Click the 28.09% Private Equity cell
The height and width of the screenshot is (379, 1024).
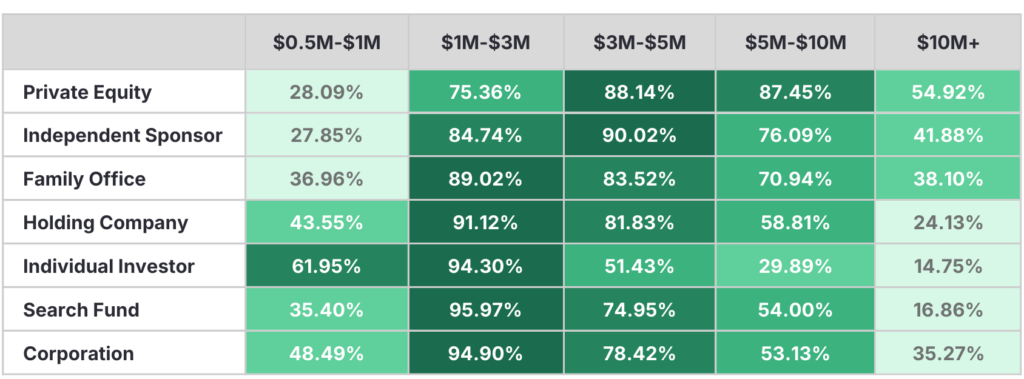[327, 92]
